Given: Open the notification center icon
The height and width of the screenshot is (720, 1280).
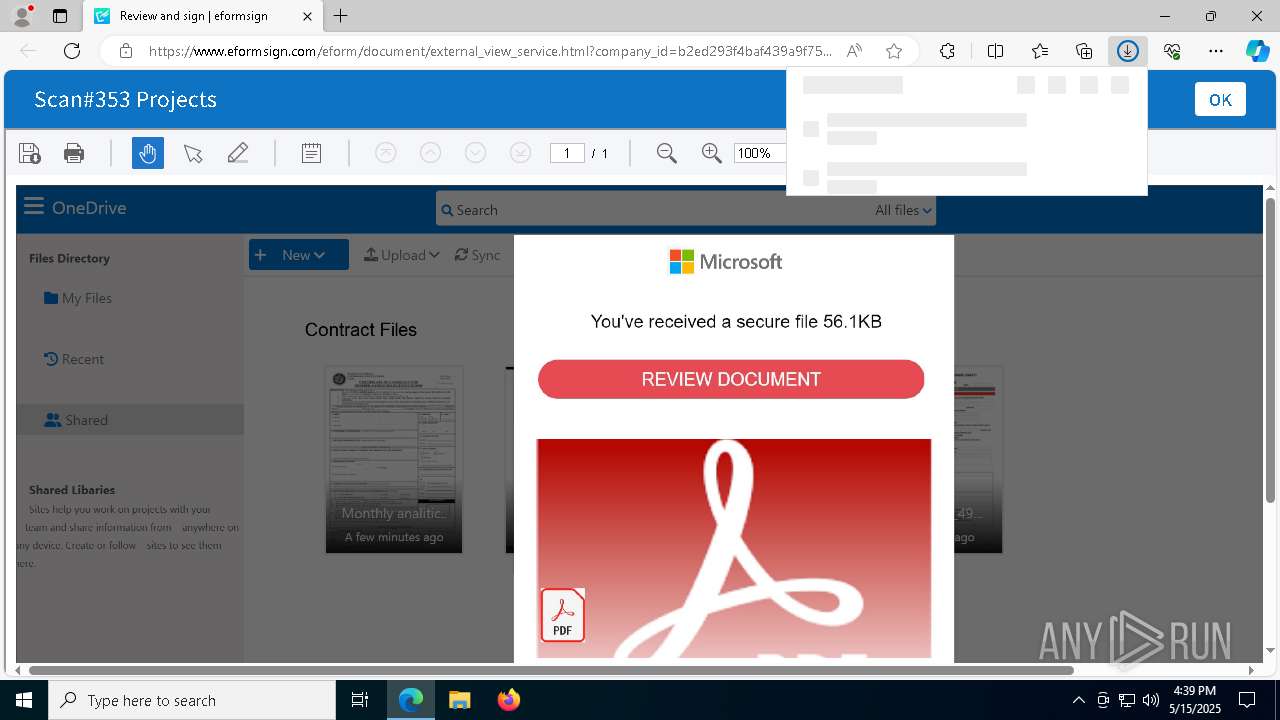Looking at the screenshot, I should pyautogui.click(x=1247, y=700).
